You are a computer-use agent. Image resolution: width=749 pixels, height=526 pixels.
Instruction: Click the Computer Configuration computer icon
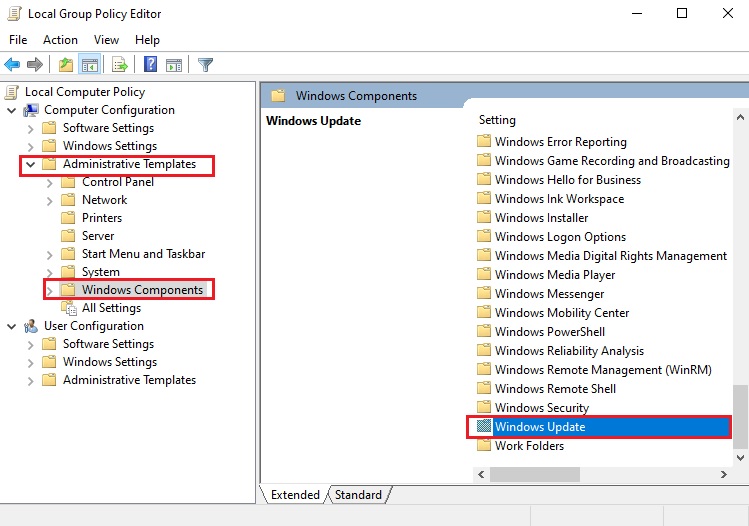tap(31, 110)
